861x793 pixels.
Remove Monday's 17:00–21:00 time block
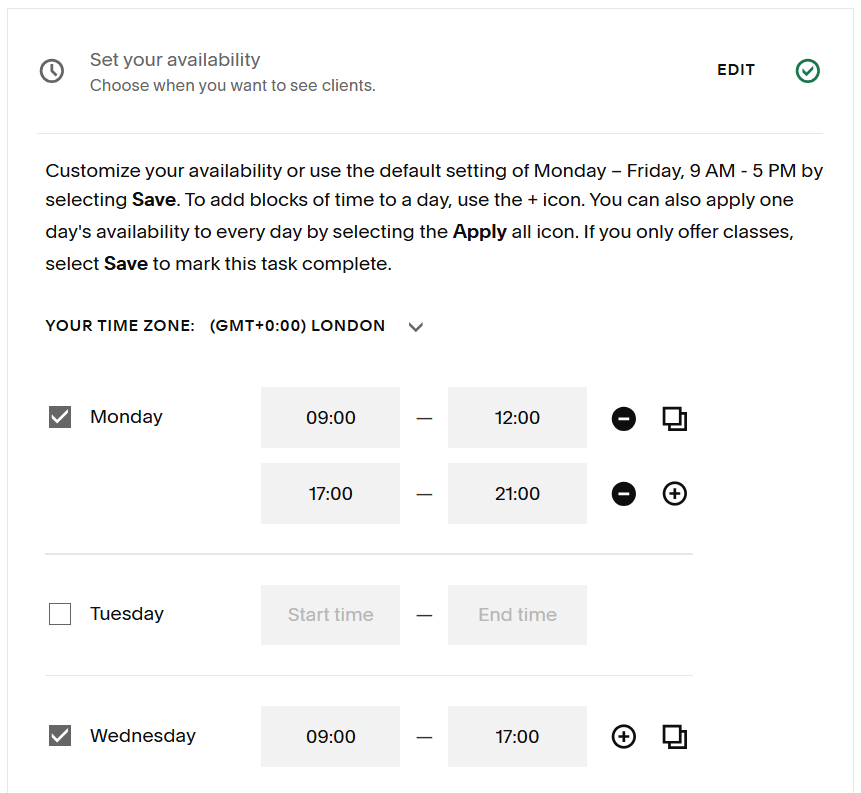tap(624, 493)
